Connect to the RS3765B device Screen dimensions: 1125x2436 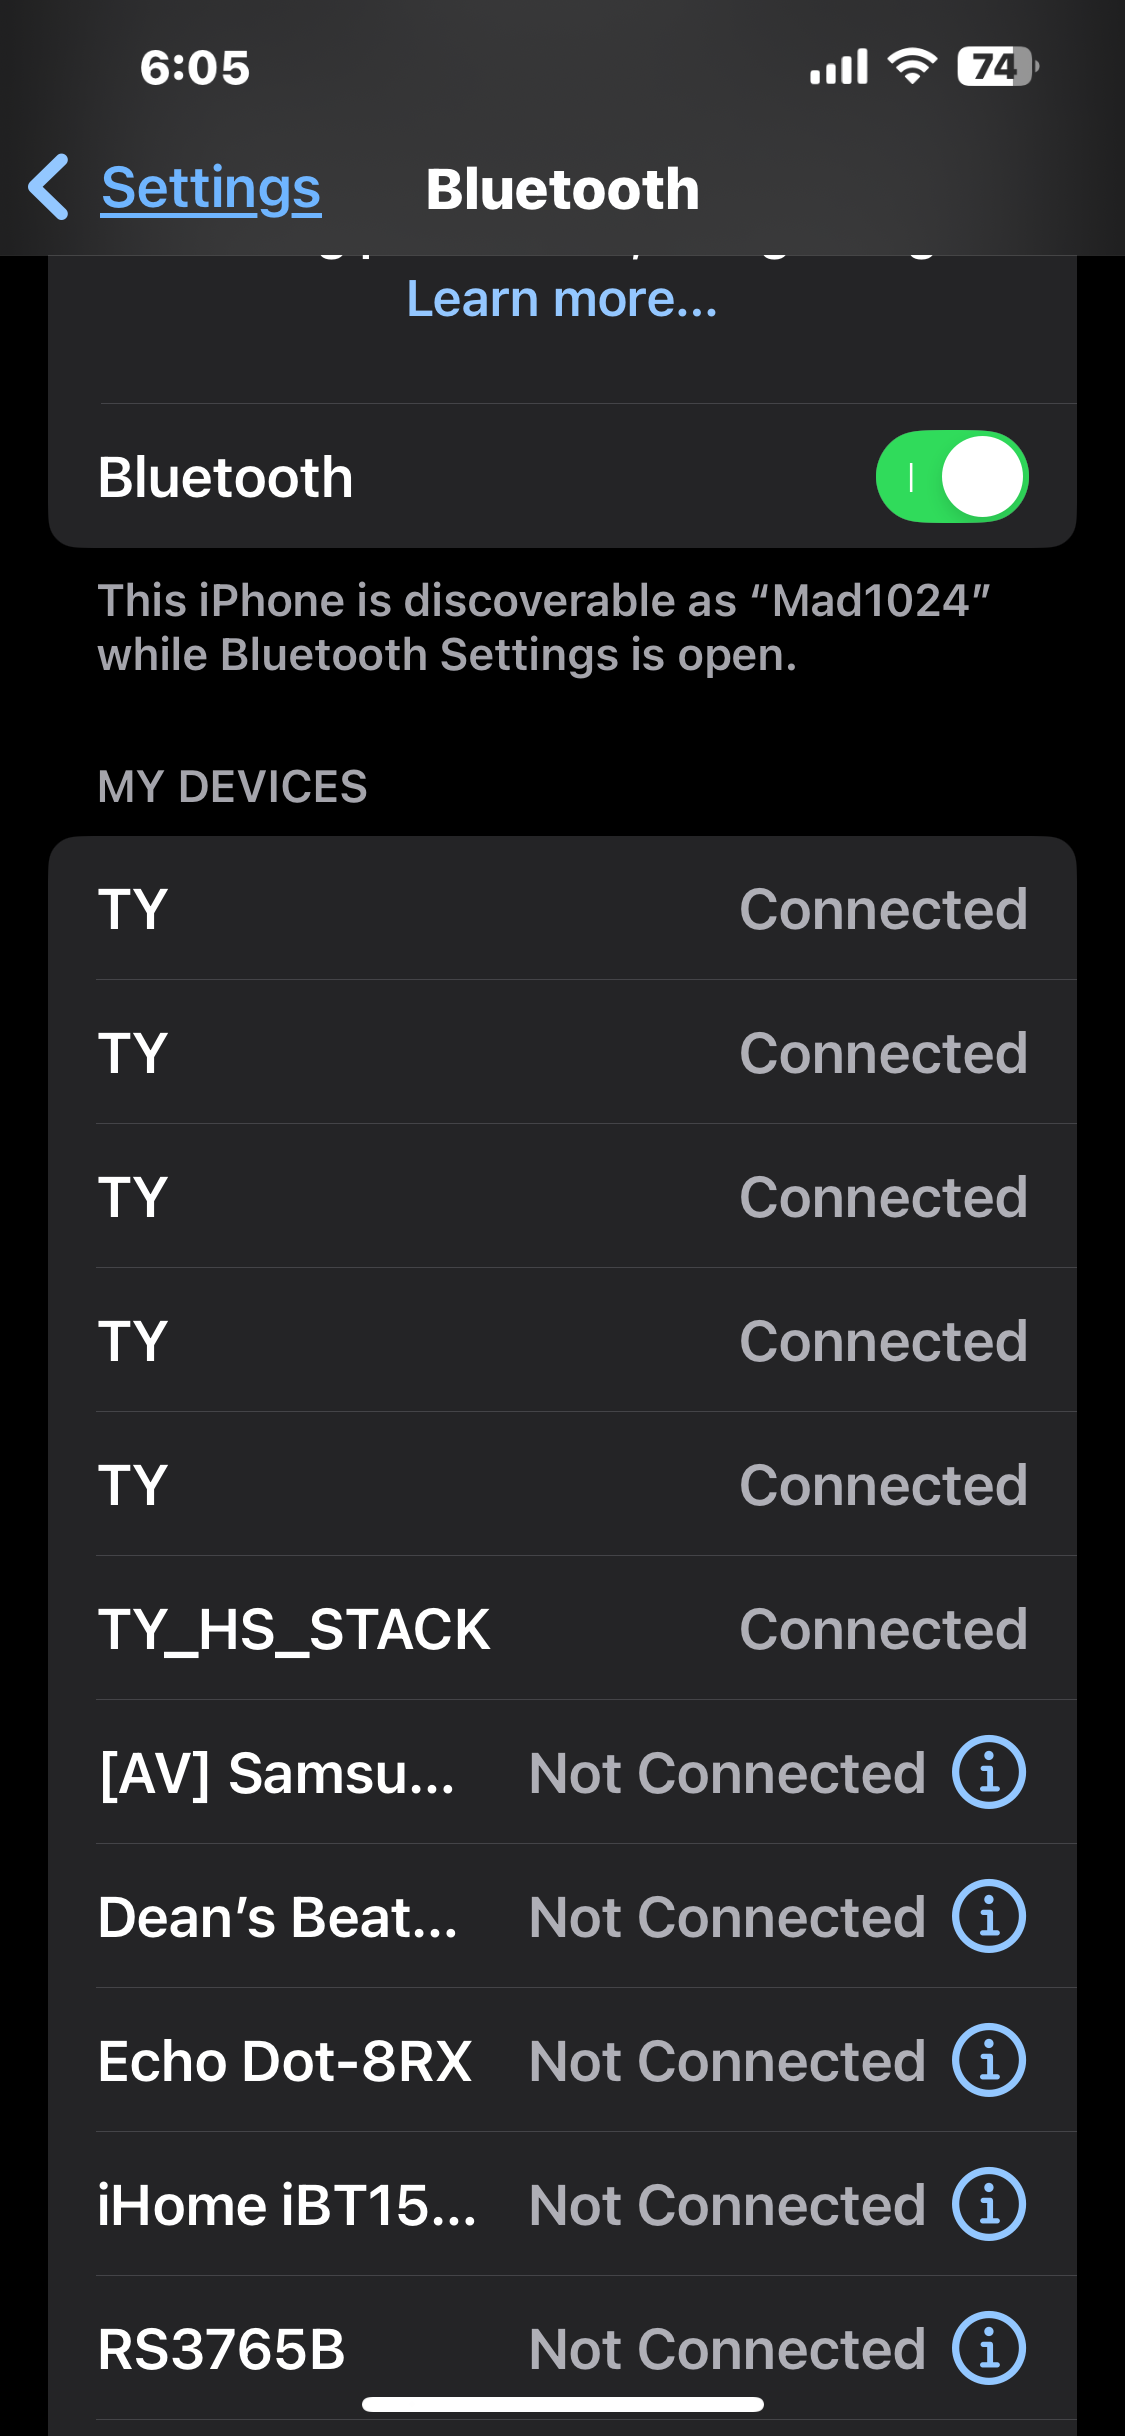click(x=222, y=2349)
